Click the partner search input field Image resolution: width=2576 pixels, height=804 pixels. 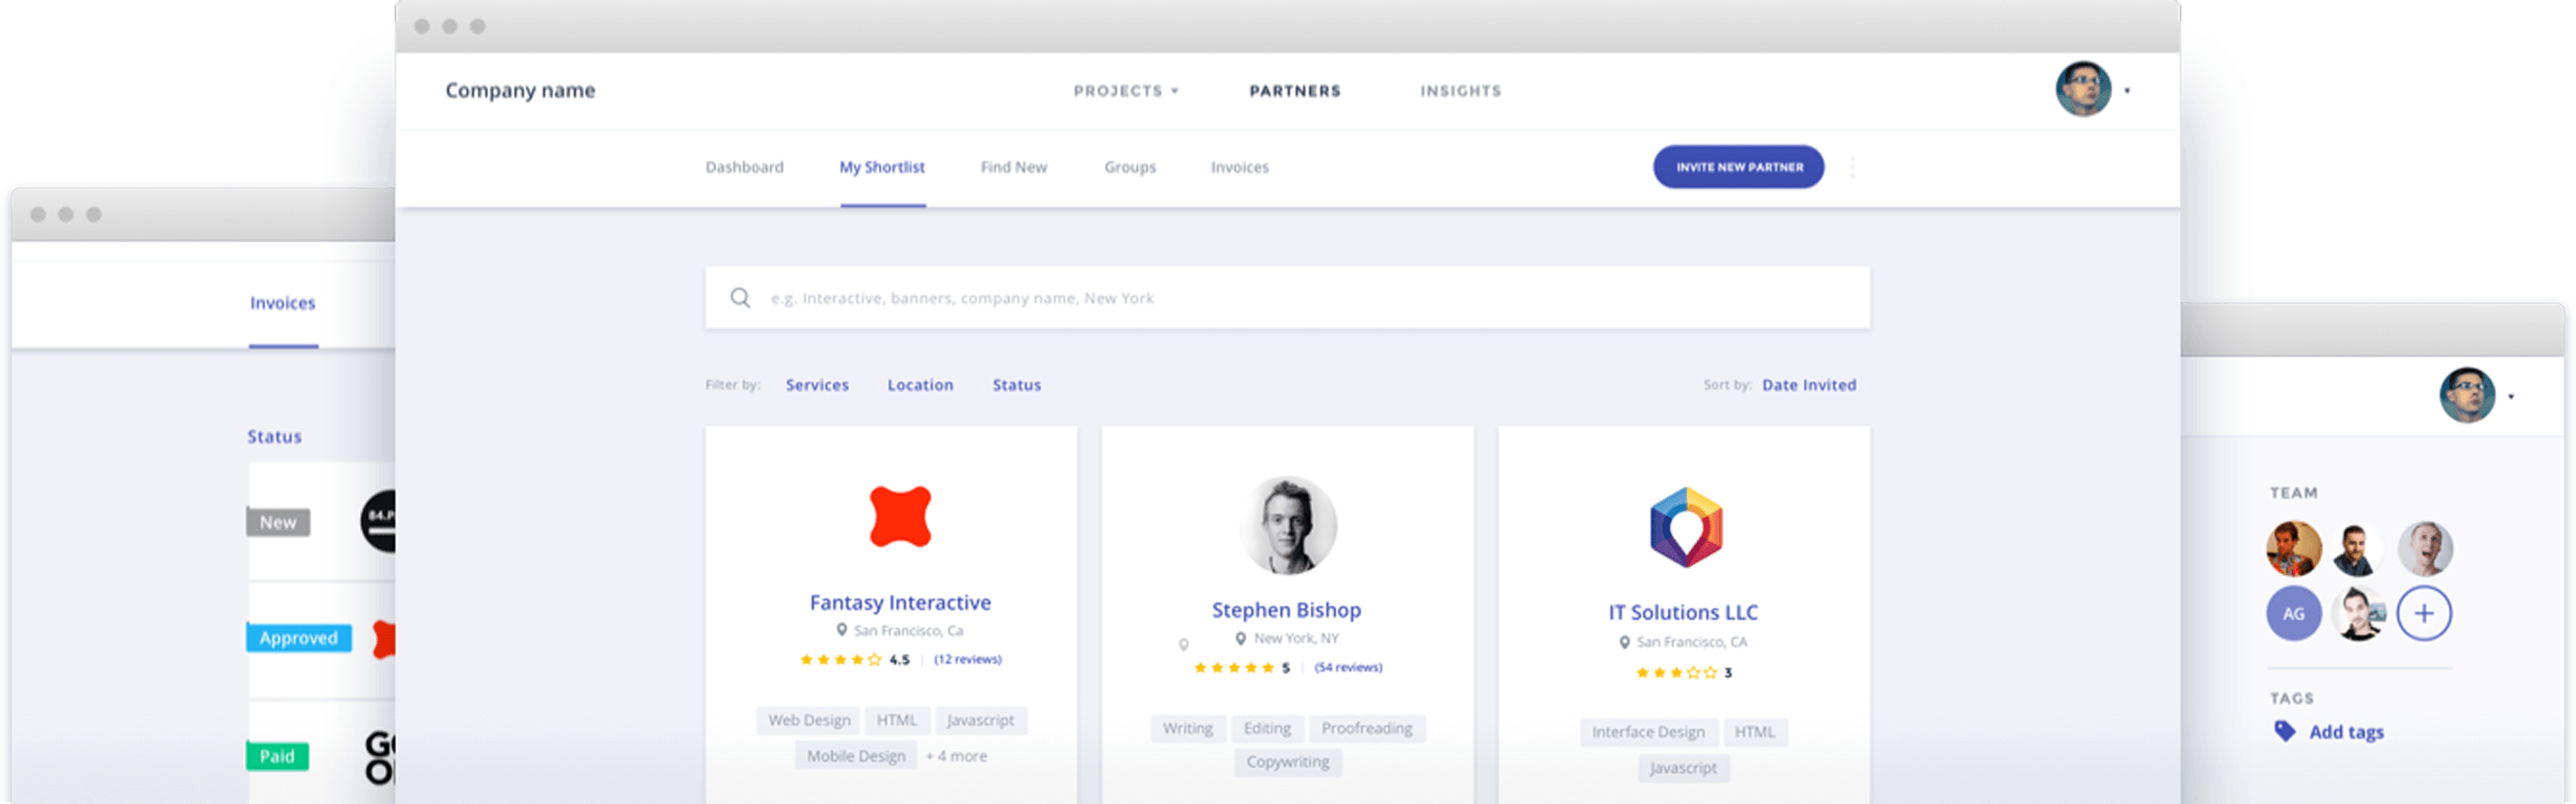tap(1287, 298)
